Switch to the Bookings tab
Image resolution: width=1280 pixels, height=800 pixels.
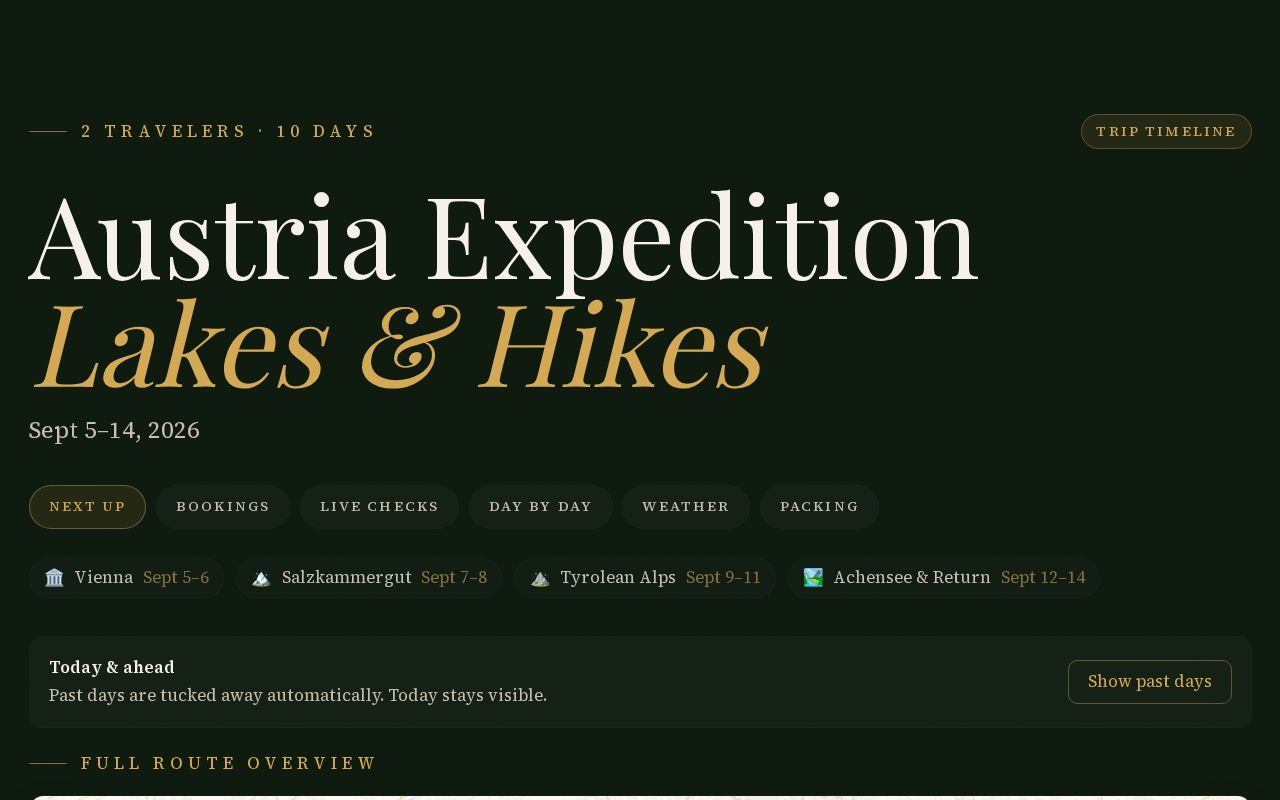[223, 507]
